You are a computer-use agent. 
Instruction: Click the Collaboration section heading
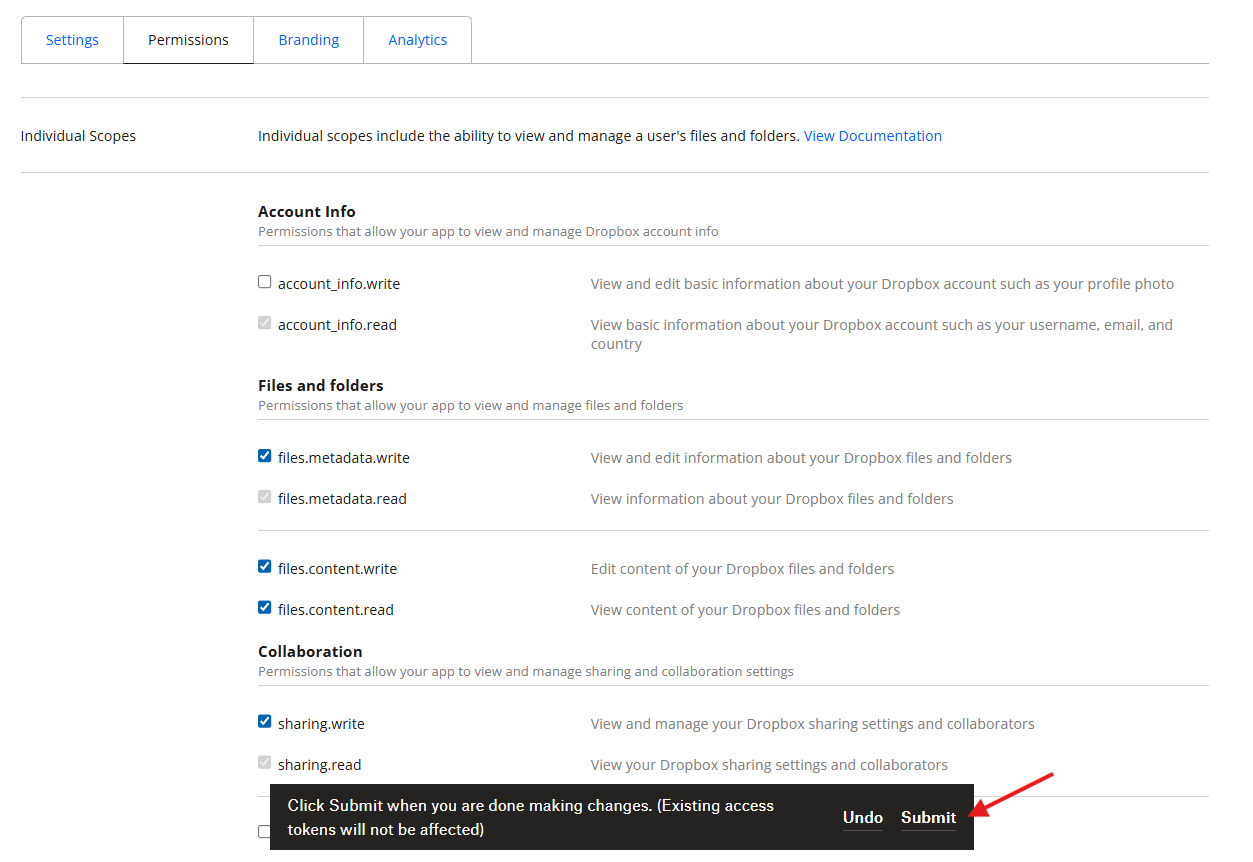[310, 652]
